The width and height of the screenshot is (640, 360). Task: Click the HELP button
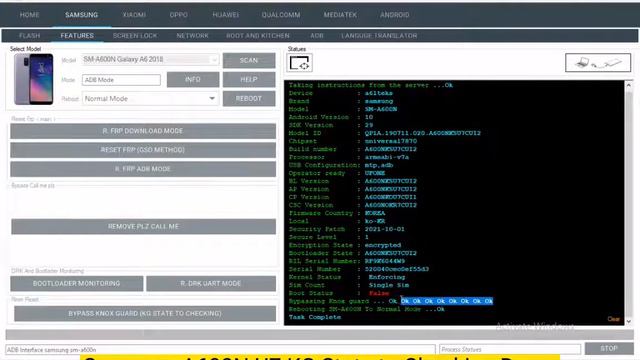coord(249,79)
